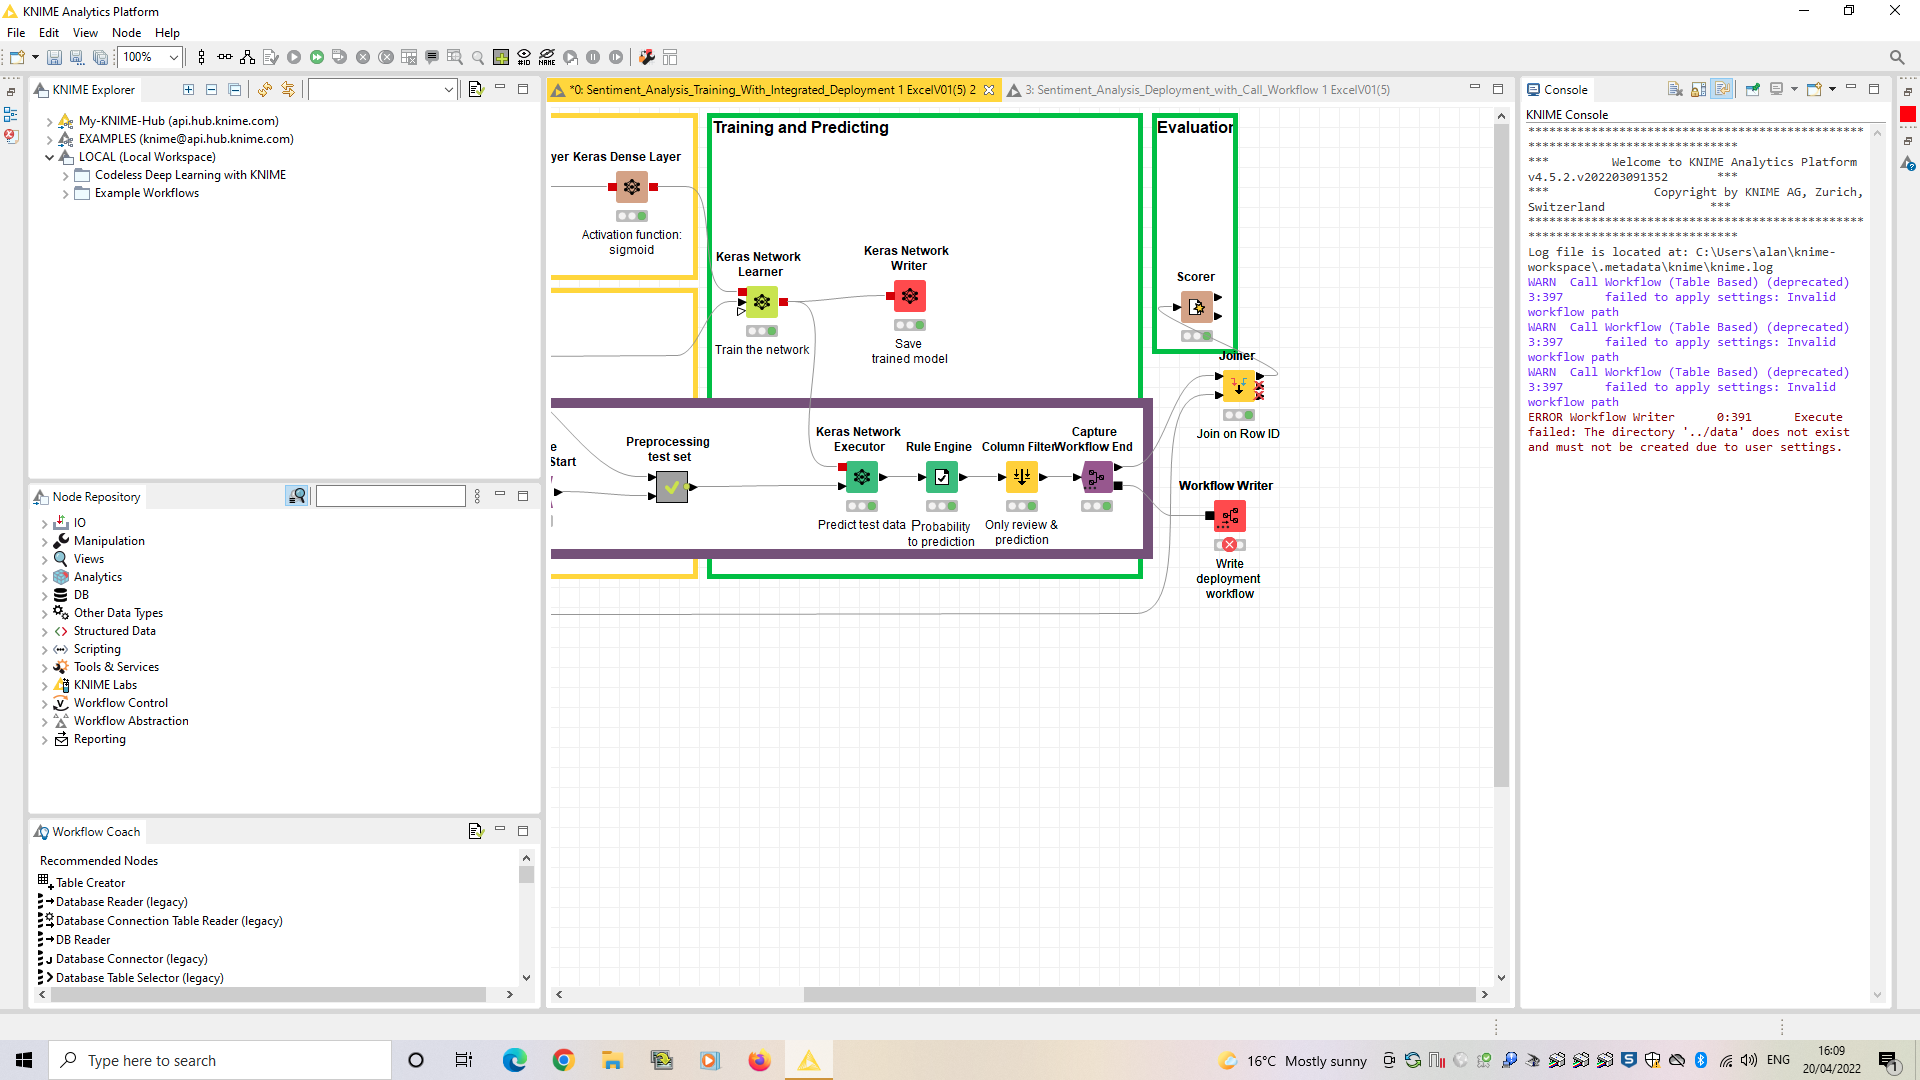Click the Edit node comment icon

(x=432, y=58)
